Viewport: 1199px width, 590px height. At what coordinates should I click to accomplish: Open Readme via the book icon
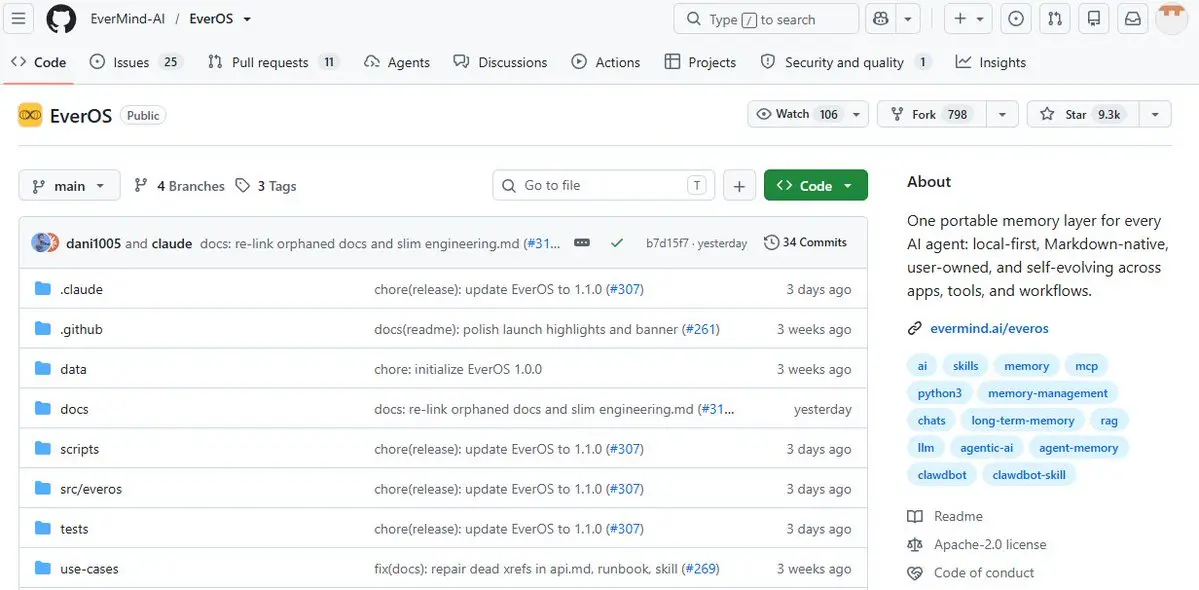[915, 517]
